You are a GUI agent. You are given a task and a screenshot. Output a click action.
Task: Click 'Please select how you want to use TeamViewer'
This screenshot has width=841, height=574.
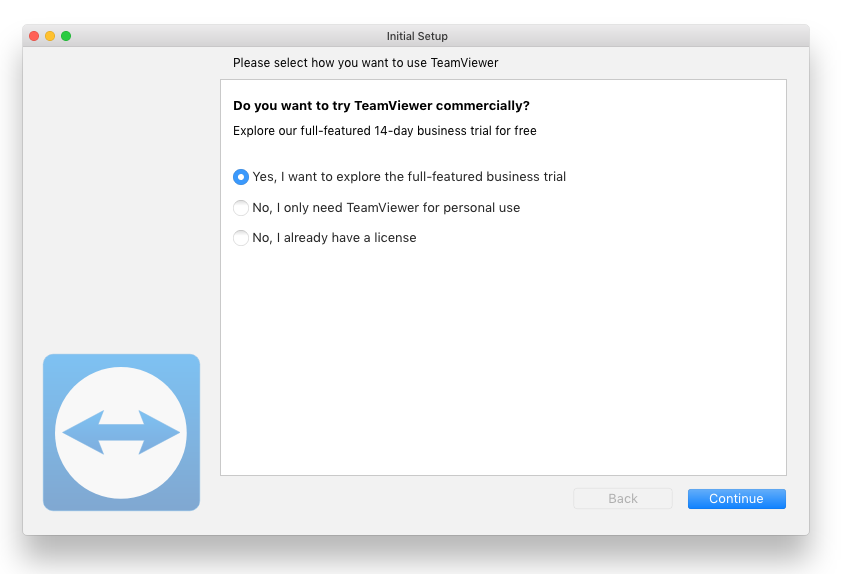[x=365, y=63]
